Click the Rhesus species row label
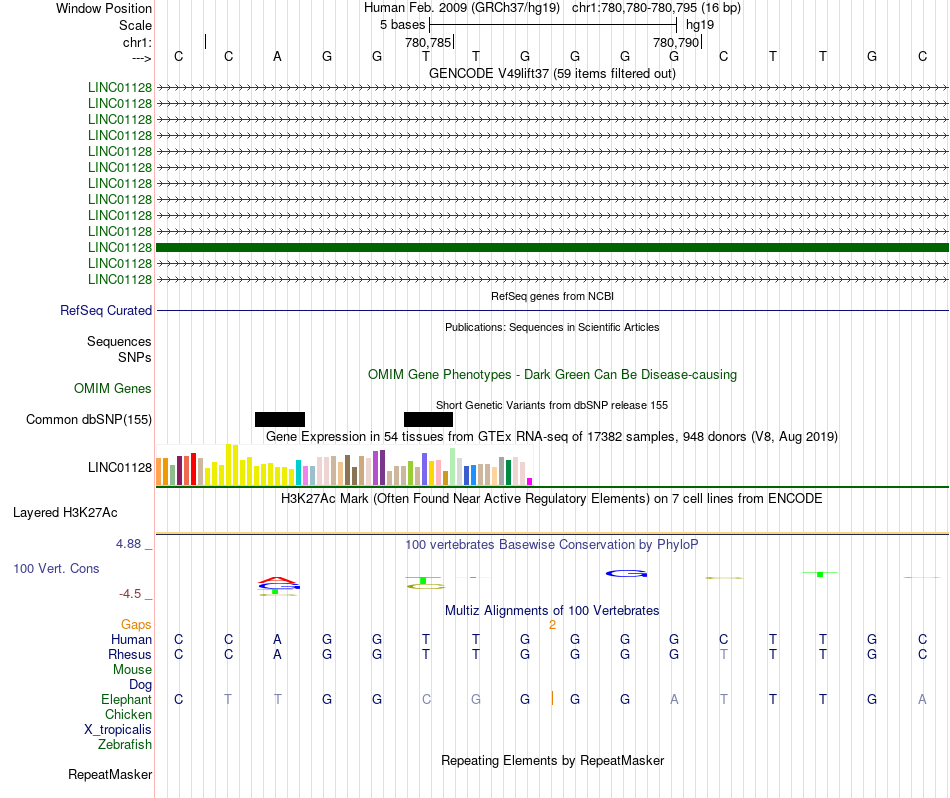 pyautogui.click(x=130, y=654)
